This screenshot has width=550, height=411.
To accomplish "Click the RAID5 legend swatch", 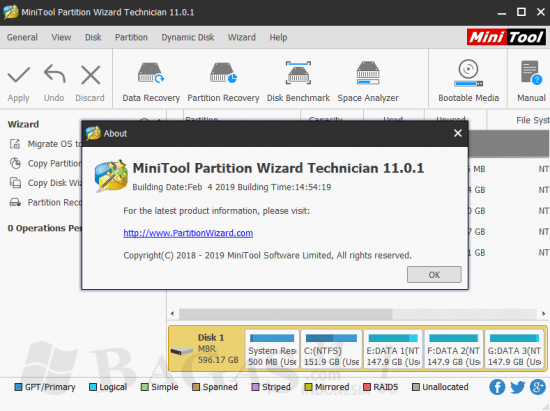I will click(x=367, y=387).
